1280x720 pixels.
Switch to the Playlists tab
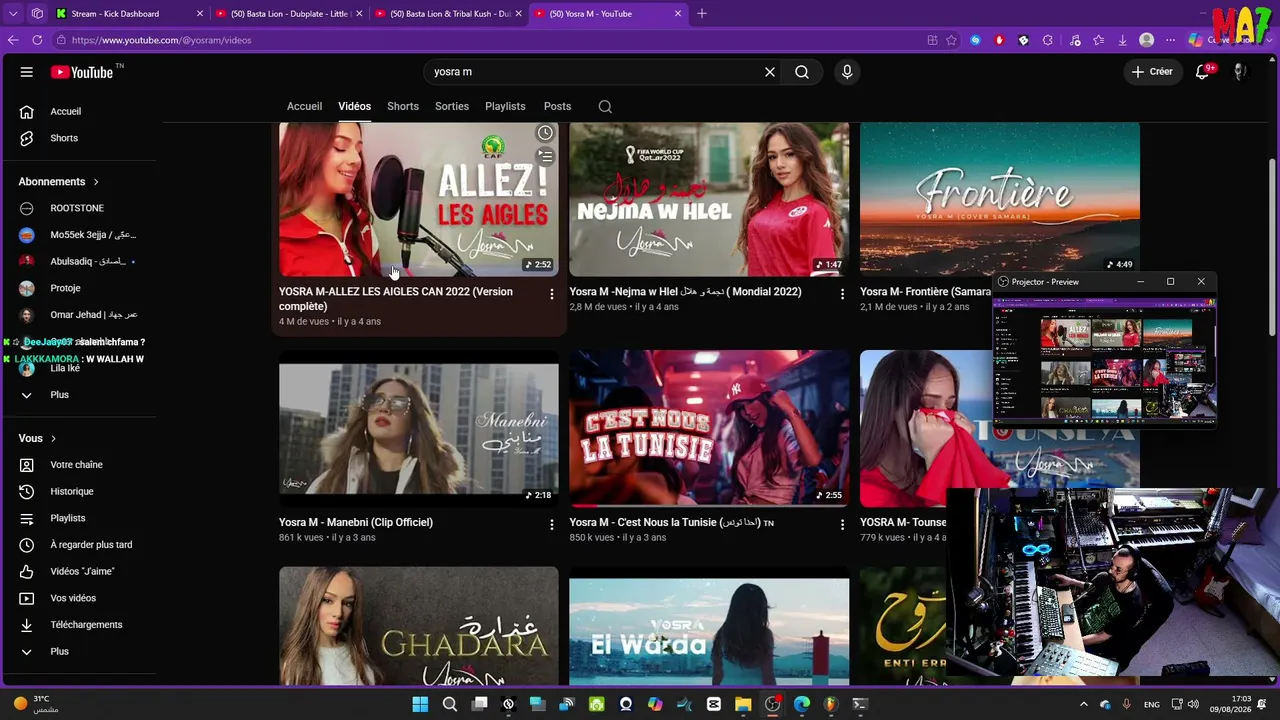pos(505,107)
